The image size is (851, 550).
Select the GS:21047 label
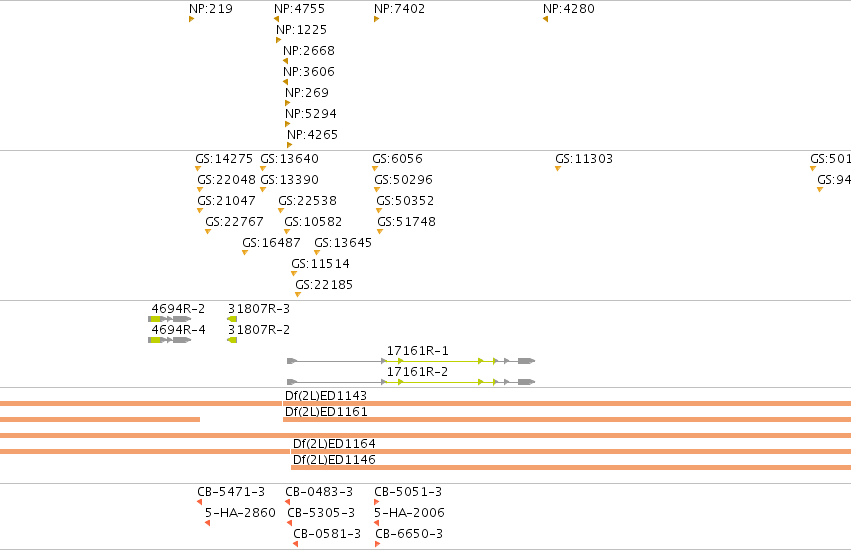pos(226,201)
